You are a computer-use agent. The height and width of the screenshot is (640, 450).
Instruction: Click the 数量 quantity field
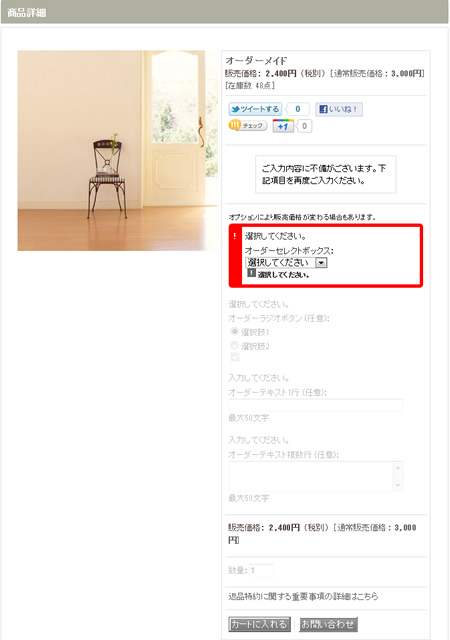click(261, 570)
